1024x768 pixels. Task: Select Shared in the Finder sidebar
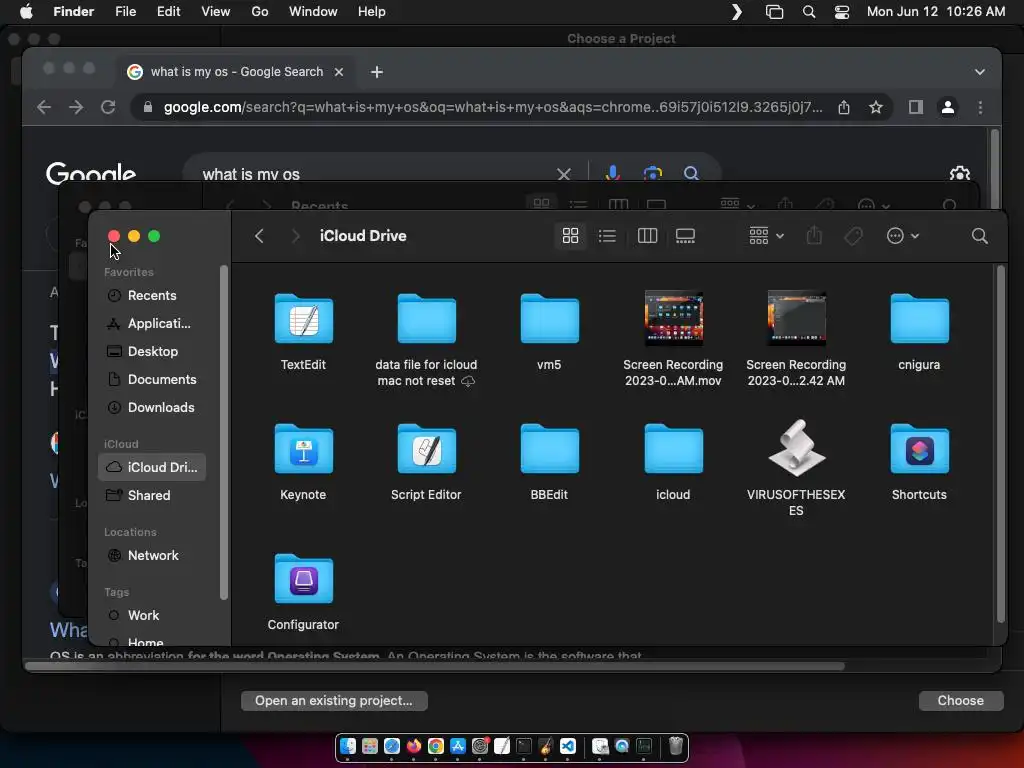point(152,495)
